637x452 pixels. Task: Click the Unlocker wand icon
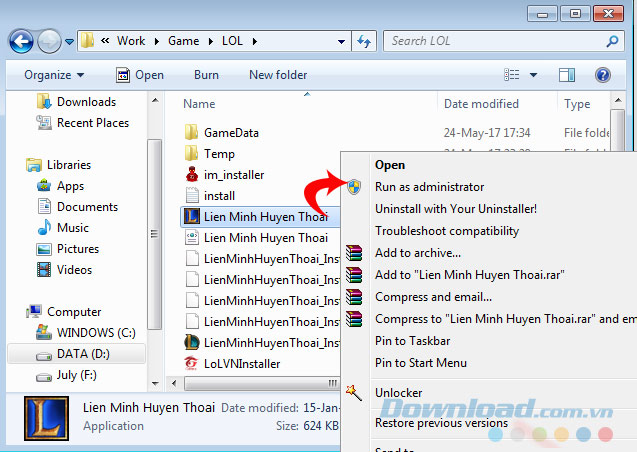(x=353, y=392)
